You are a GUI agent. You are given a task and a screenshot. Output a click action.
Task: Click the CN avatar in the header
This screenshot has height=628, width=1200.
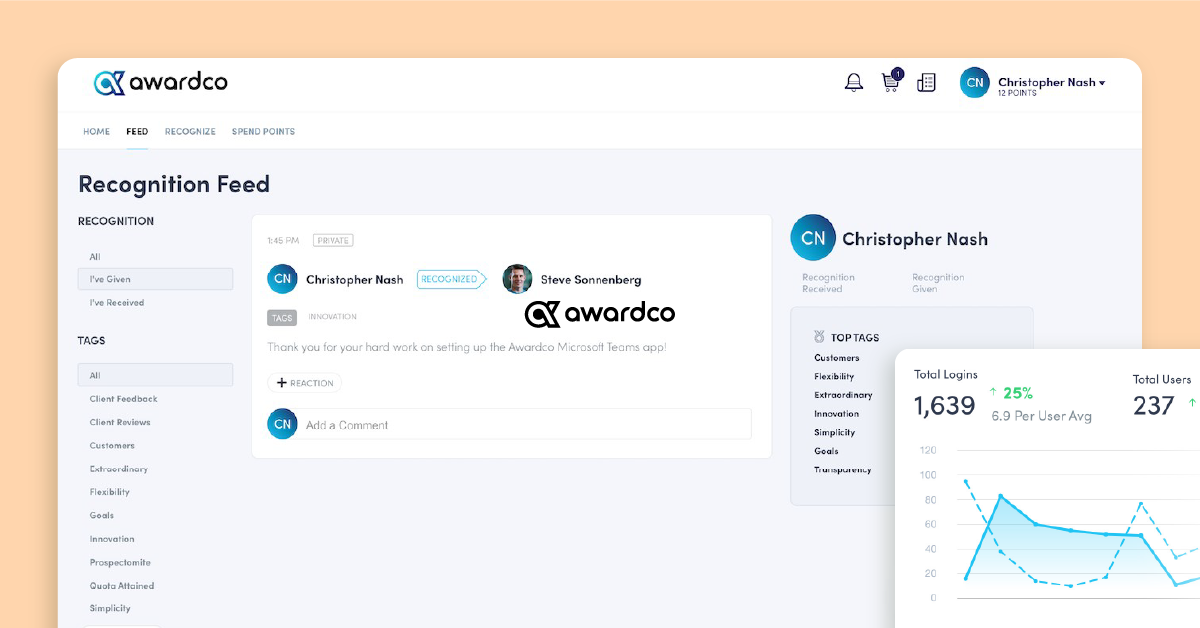click(974, 83)
